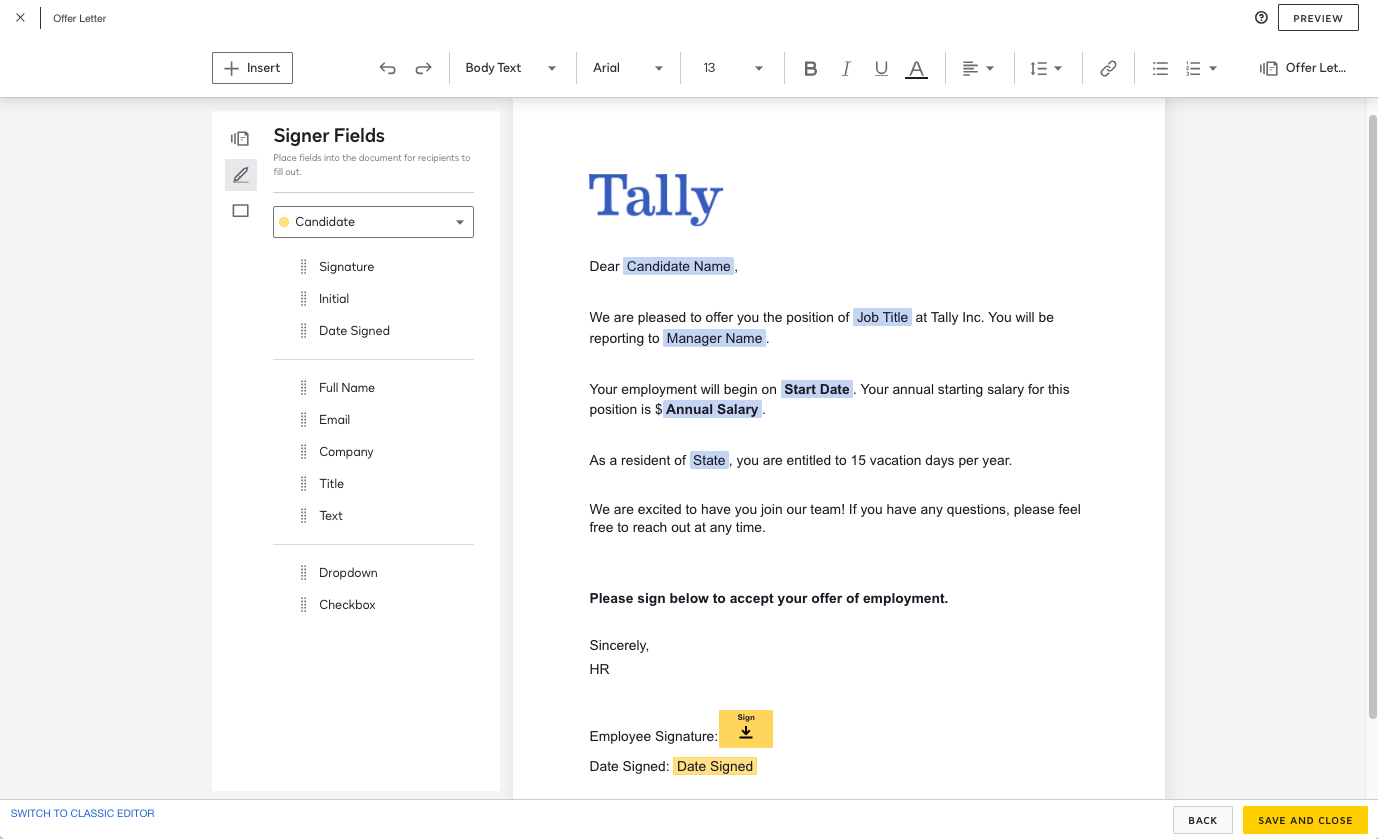
Task: Click the Redo arrow icon
Action: pyautogui.click(x=423, y=68)
